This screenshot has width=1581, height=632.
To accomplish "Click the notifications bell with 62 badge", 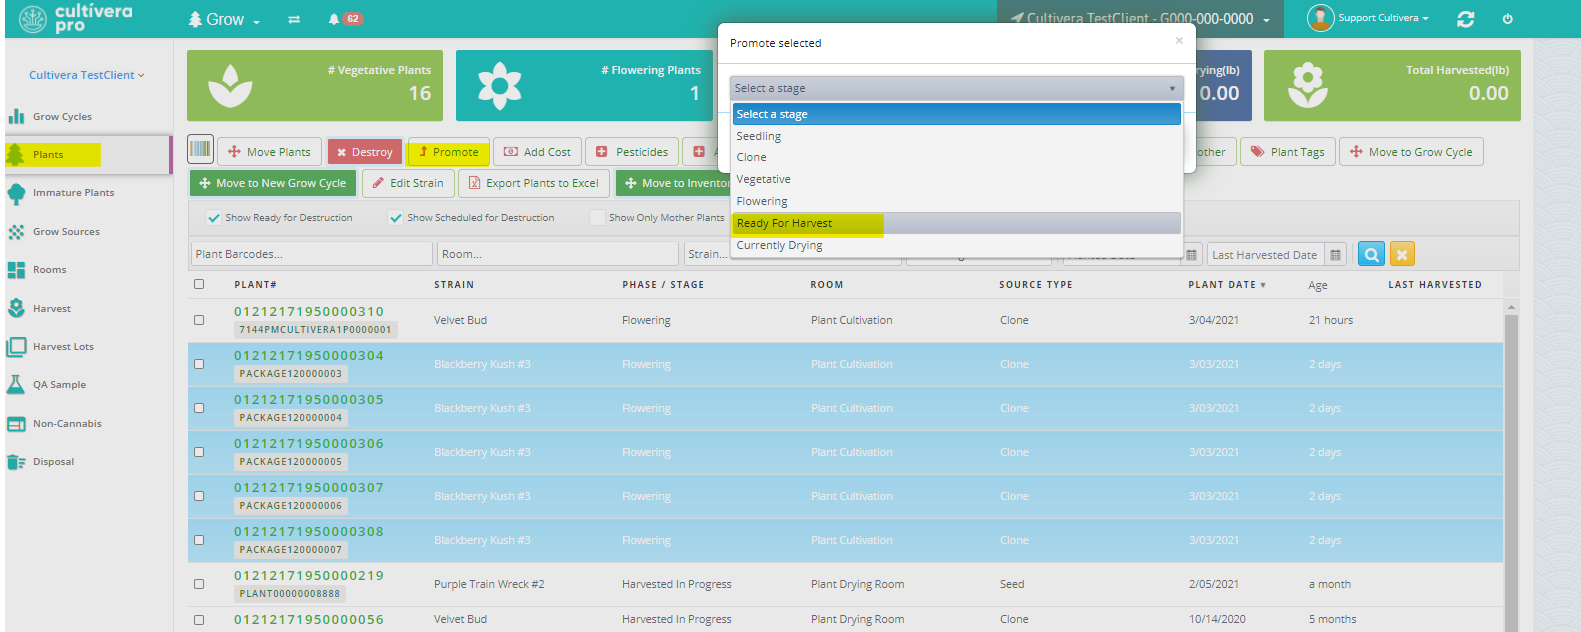I will click(345, 19).
